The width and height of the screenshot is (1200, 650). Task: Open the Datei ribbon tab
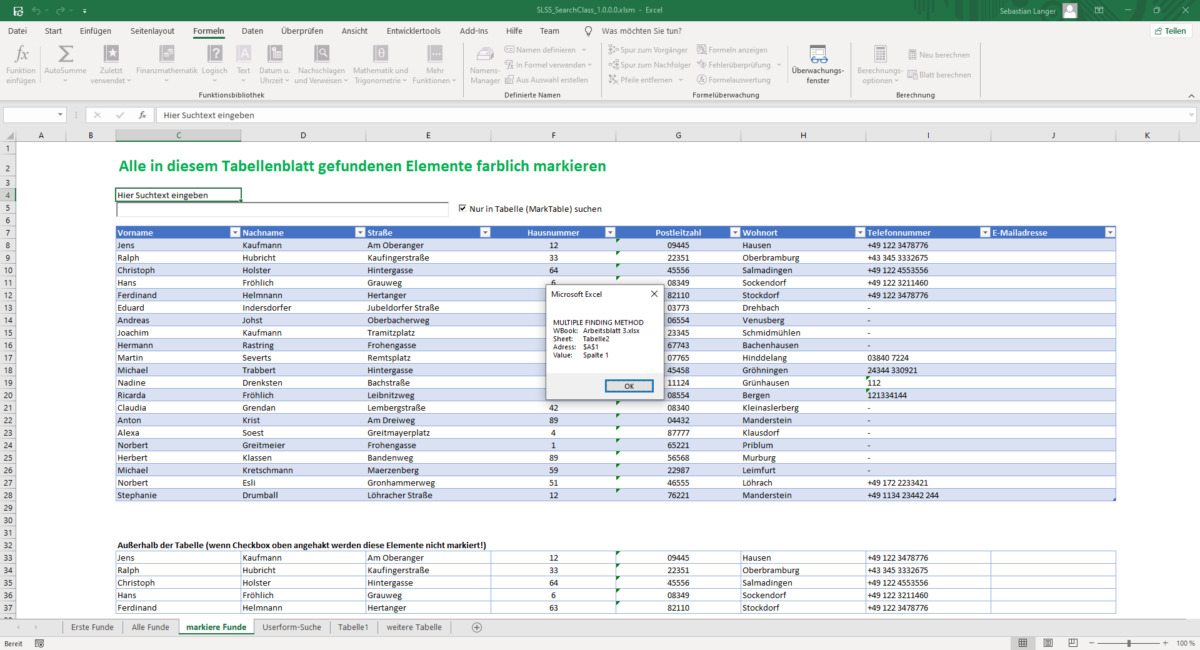(x=18, y=31)
